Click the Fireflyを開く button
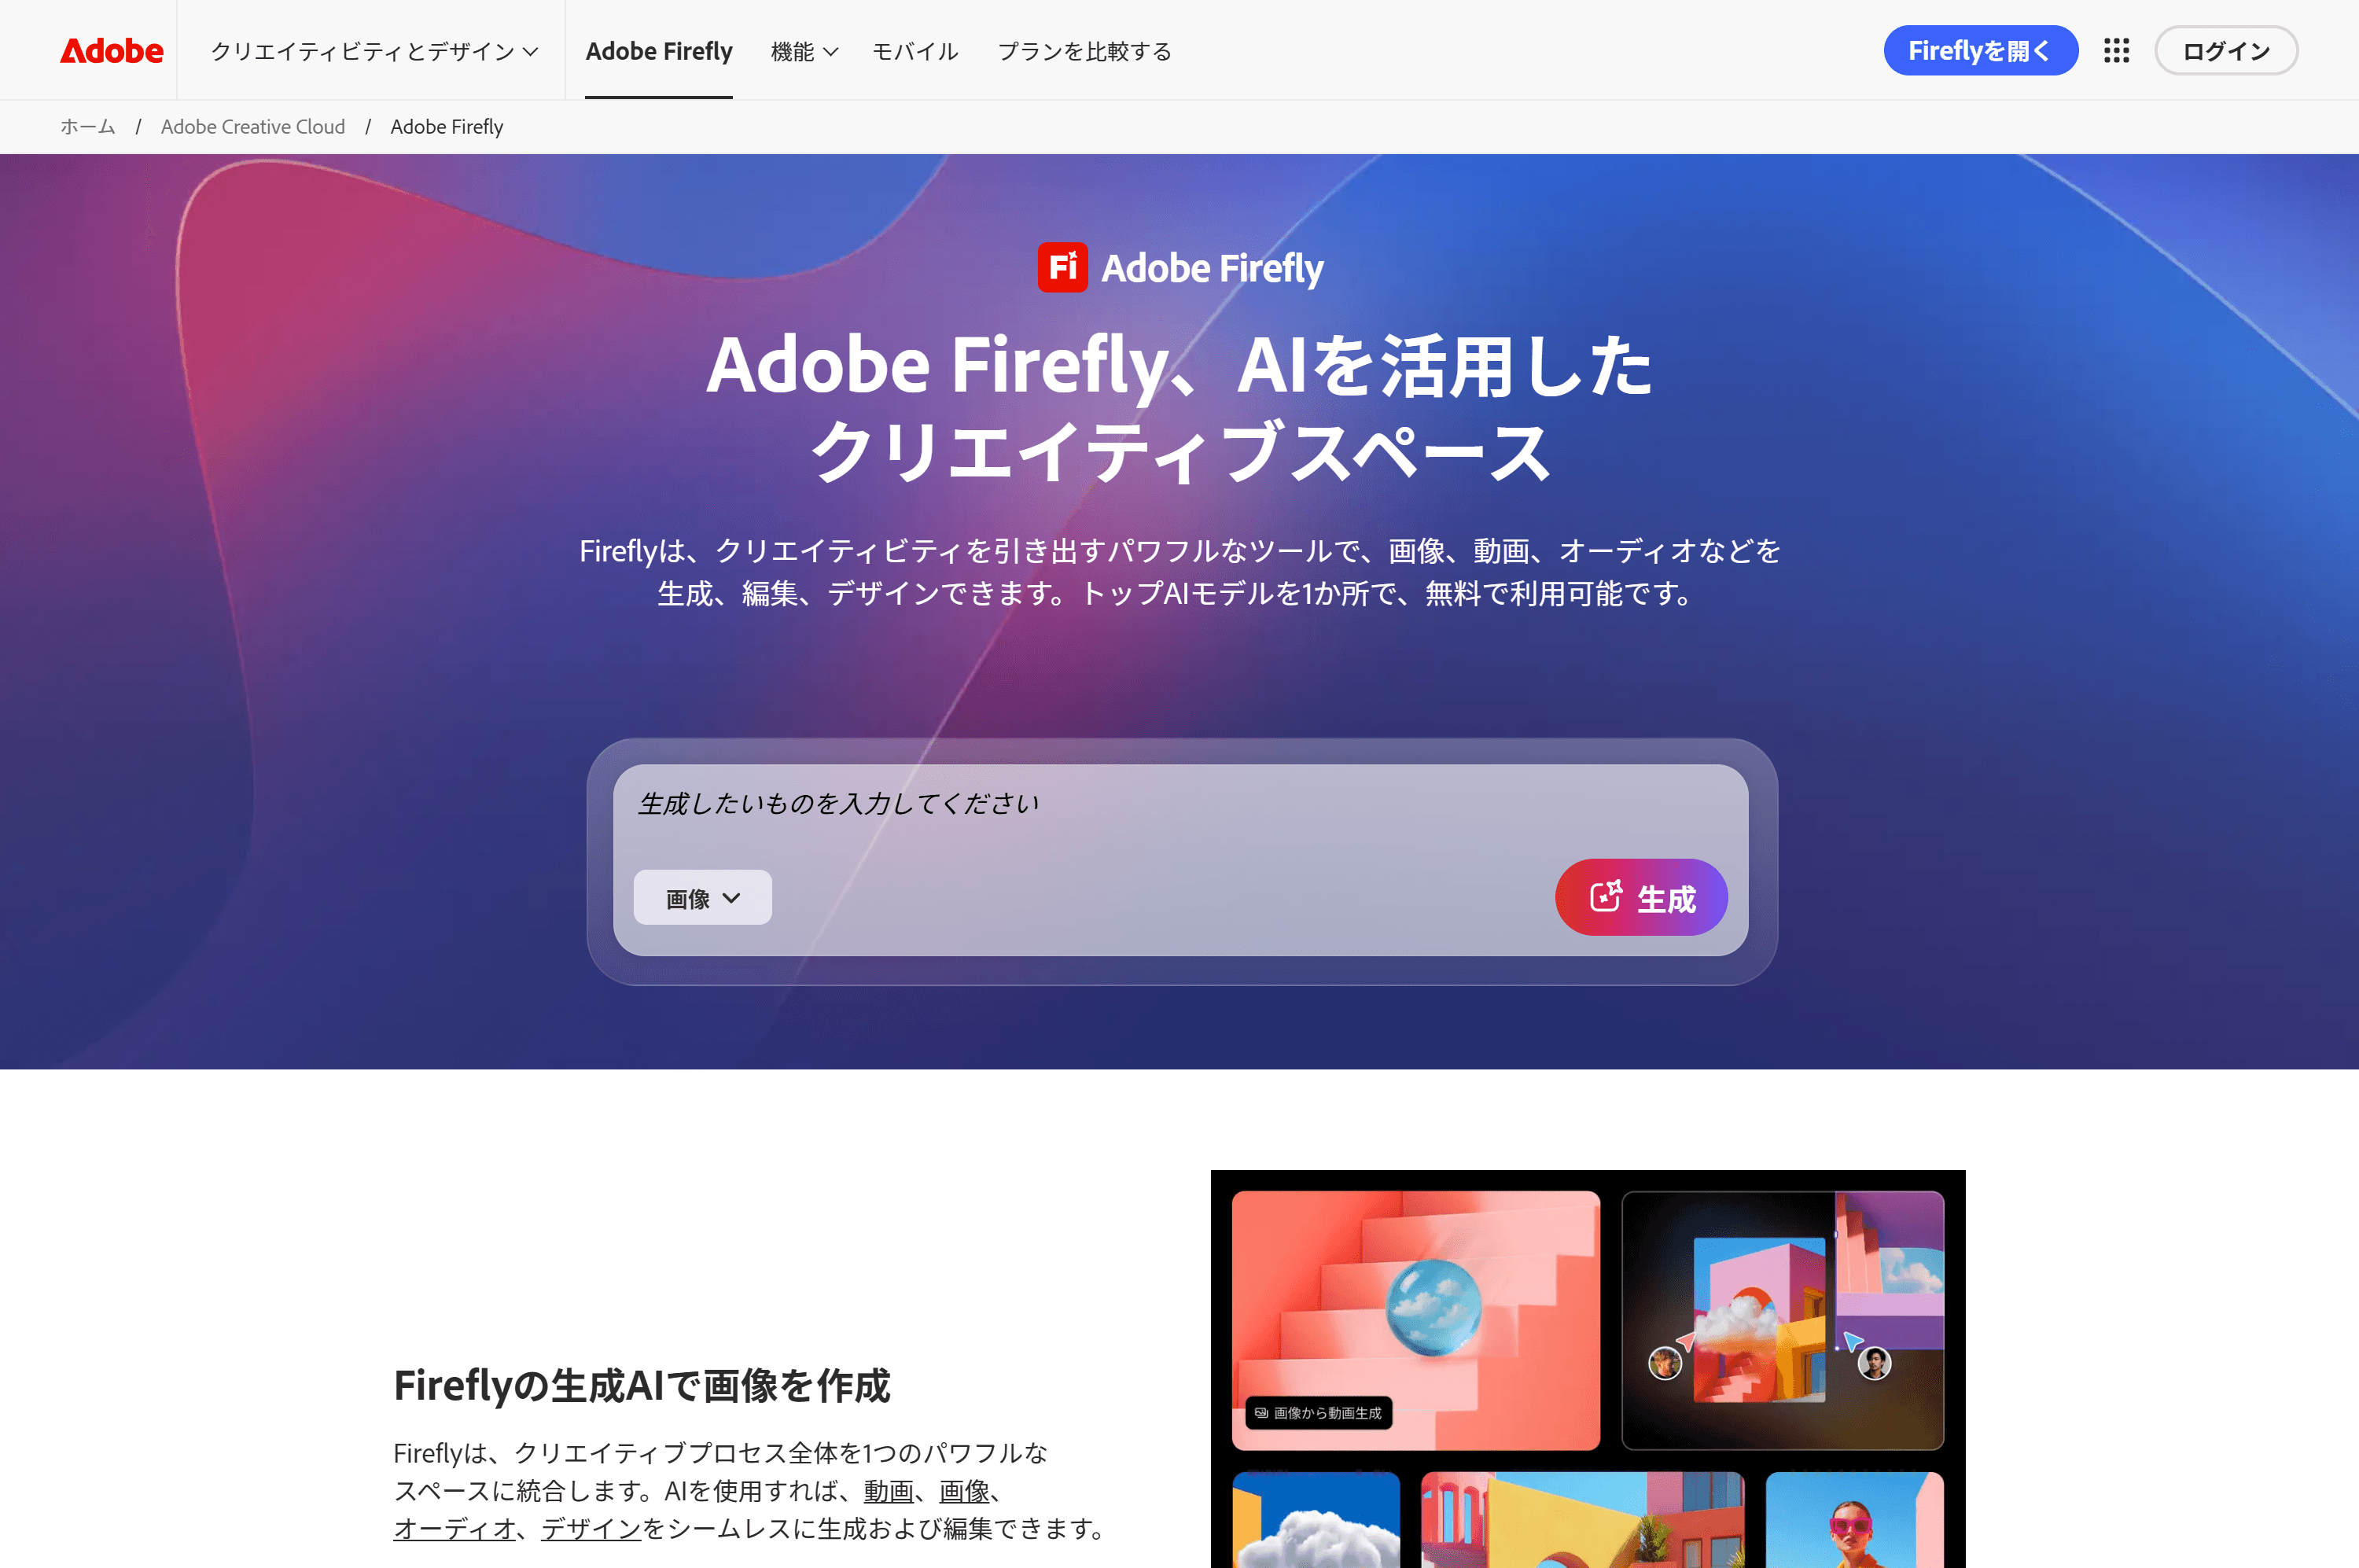 (1980, 50)
